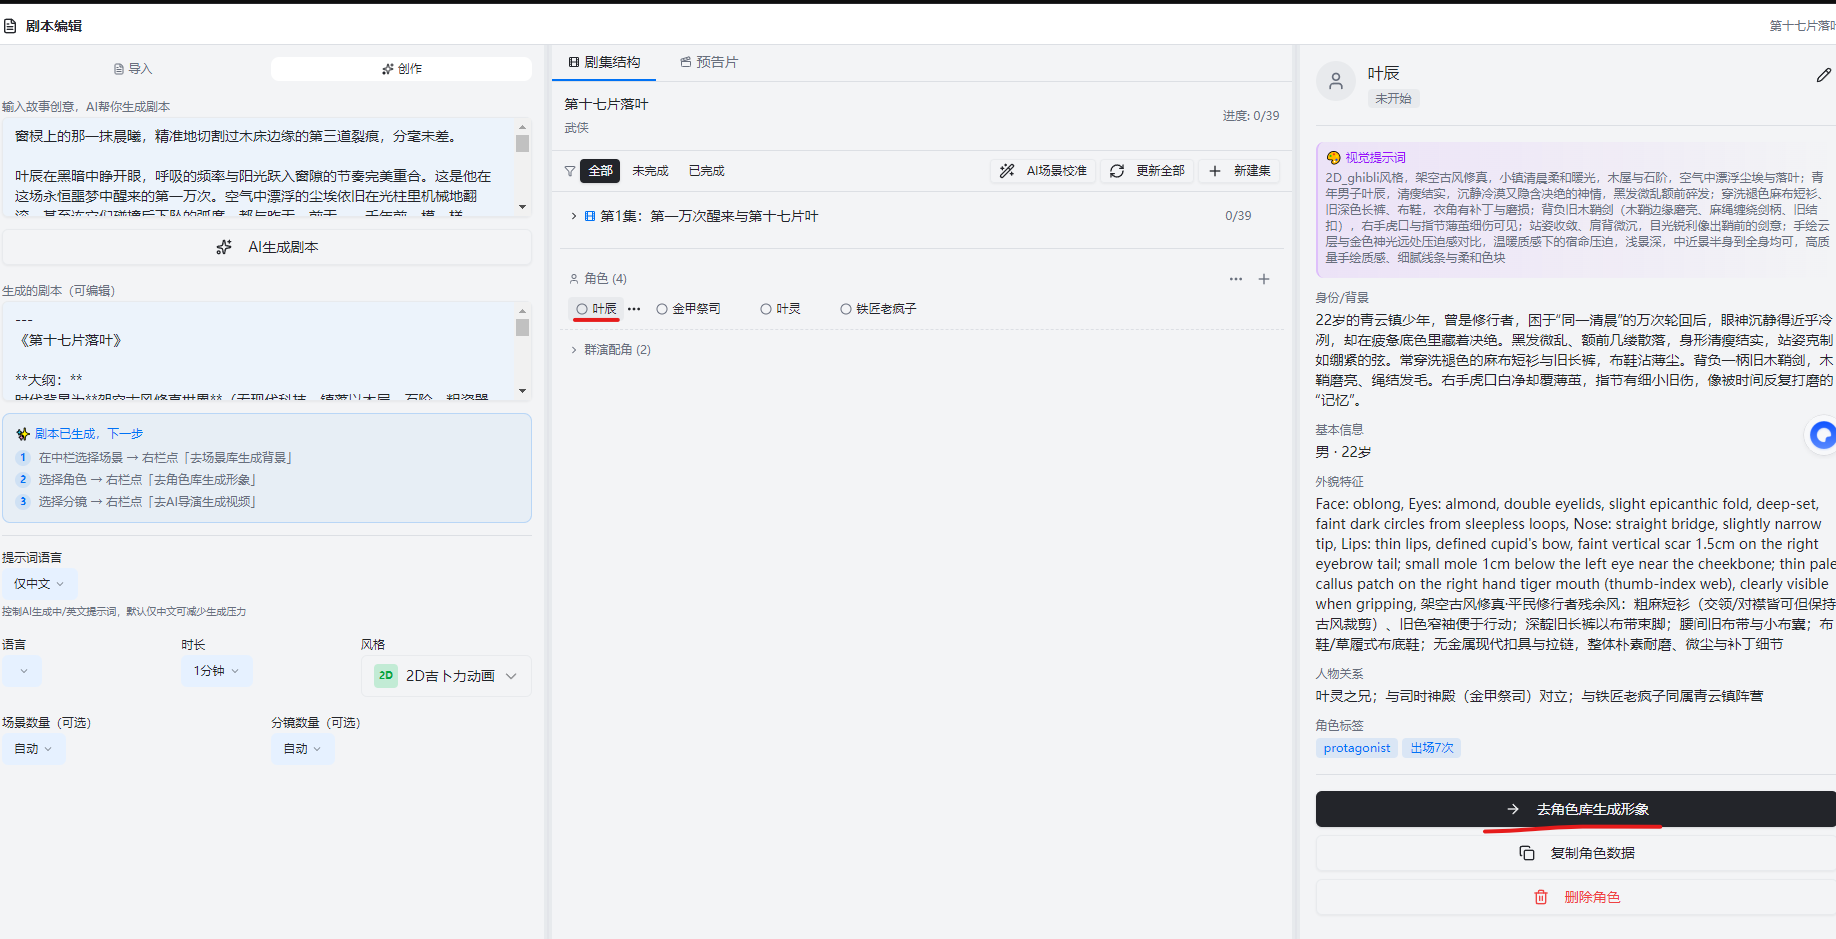The width and height of the screenshot is (1836, 939).
Task: Click the 更新全部 refresh icon
Action: [x=1117, y=170]
